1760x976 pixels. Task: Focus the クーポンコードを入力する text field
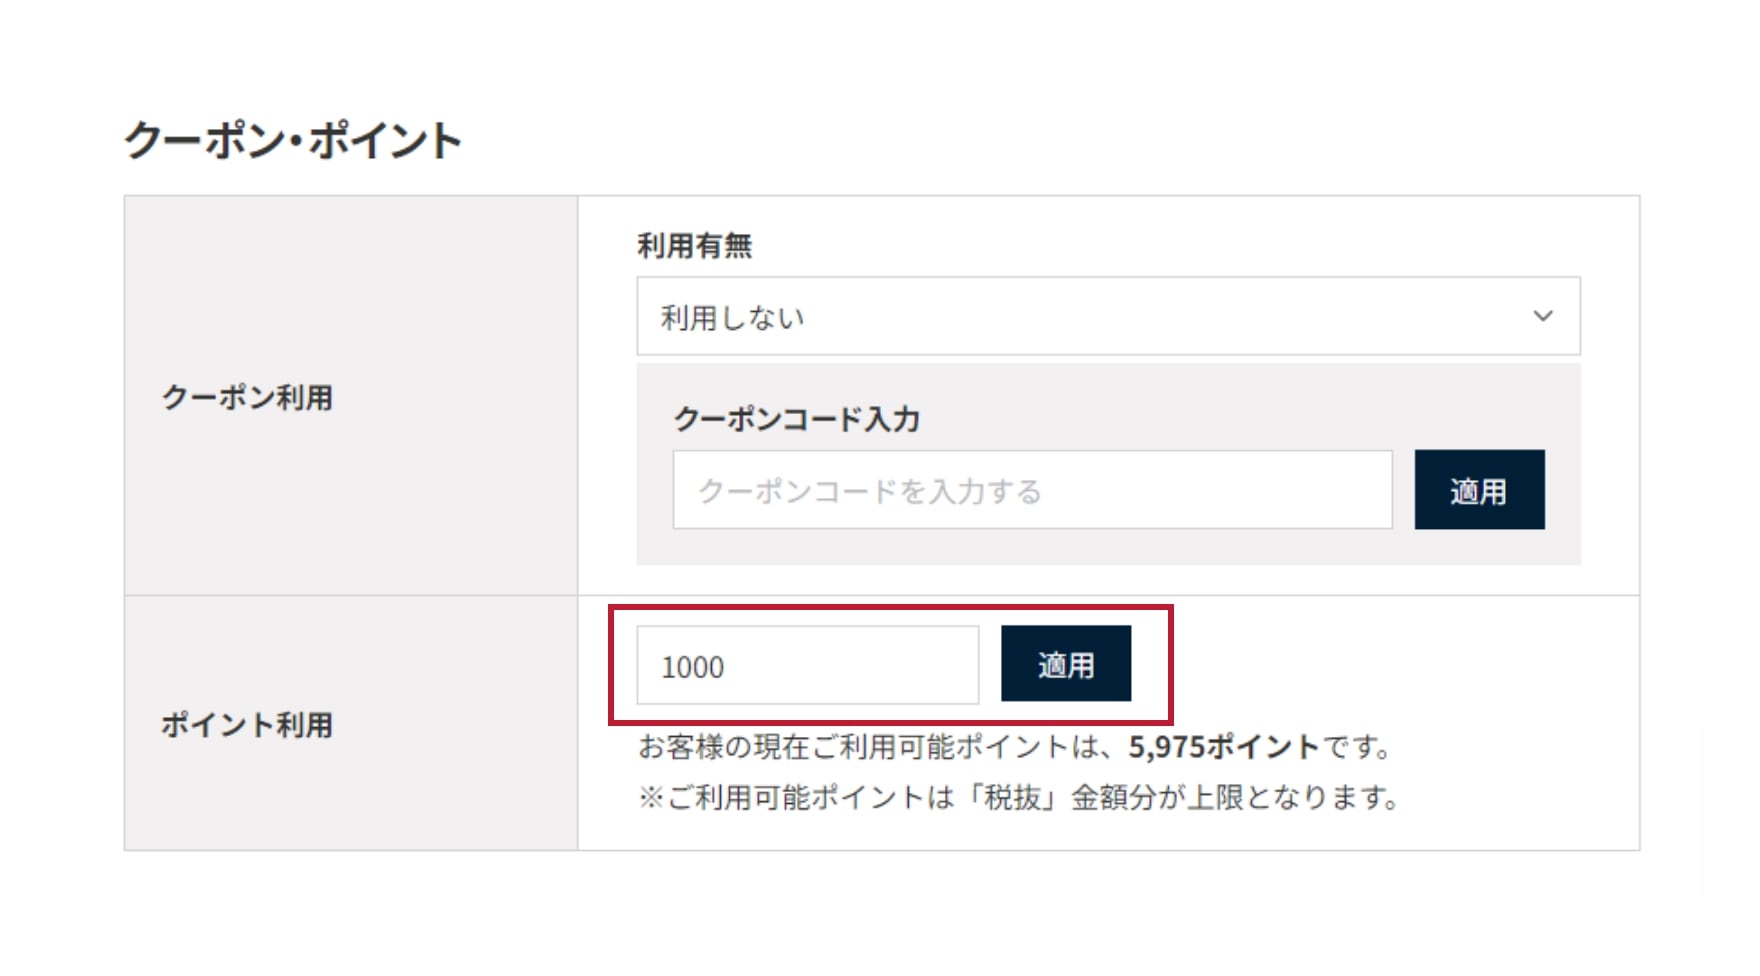click(x=1032, y=490)
